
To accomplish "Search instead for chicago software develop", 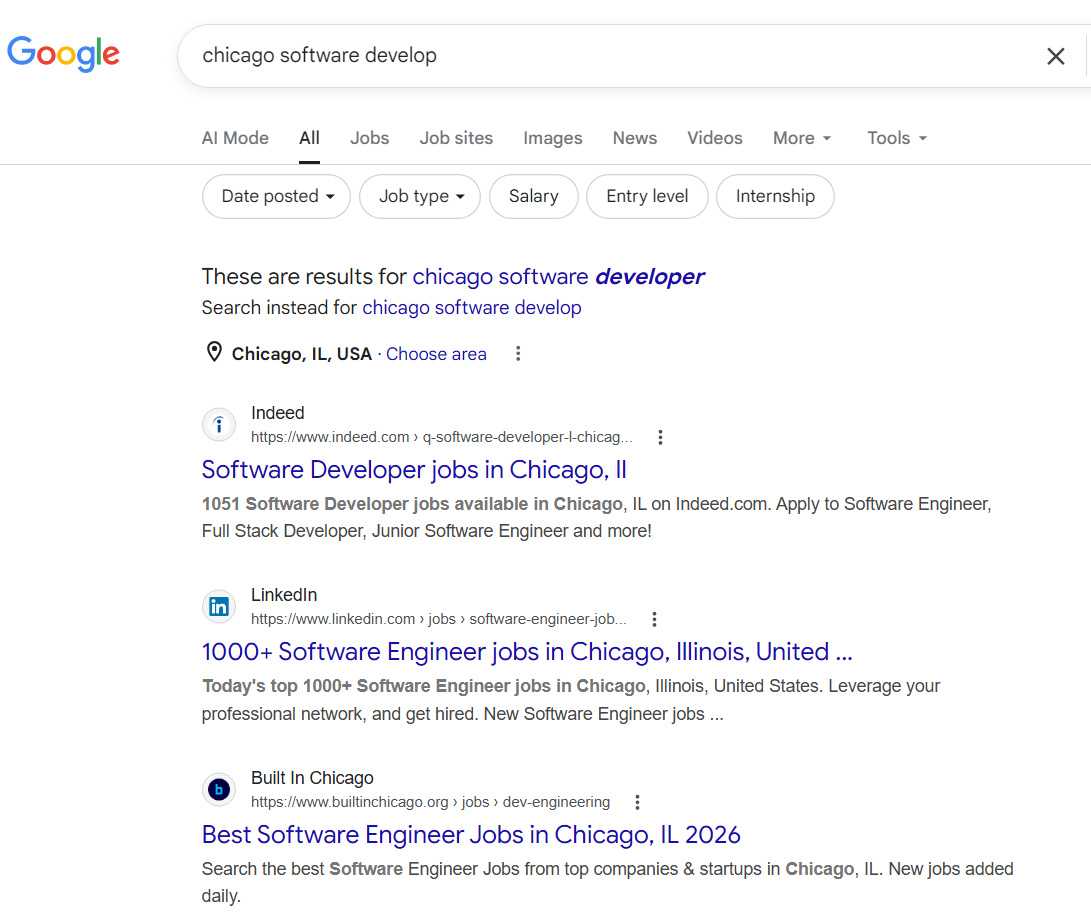I will click(x=471, y=308).
